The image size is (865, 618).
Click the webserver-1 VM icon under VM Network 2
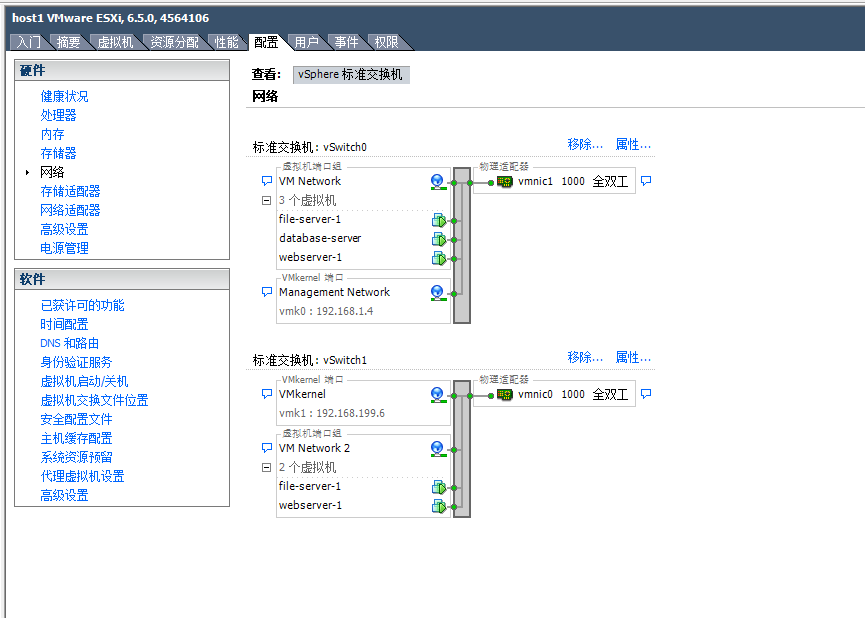coord(439,506)
